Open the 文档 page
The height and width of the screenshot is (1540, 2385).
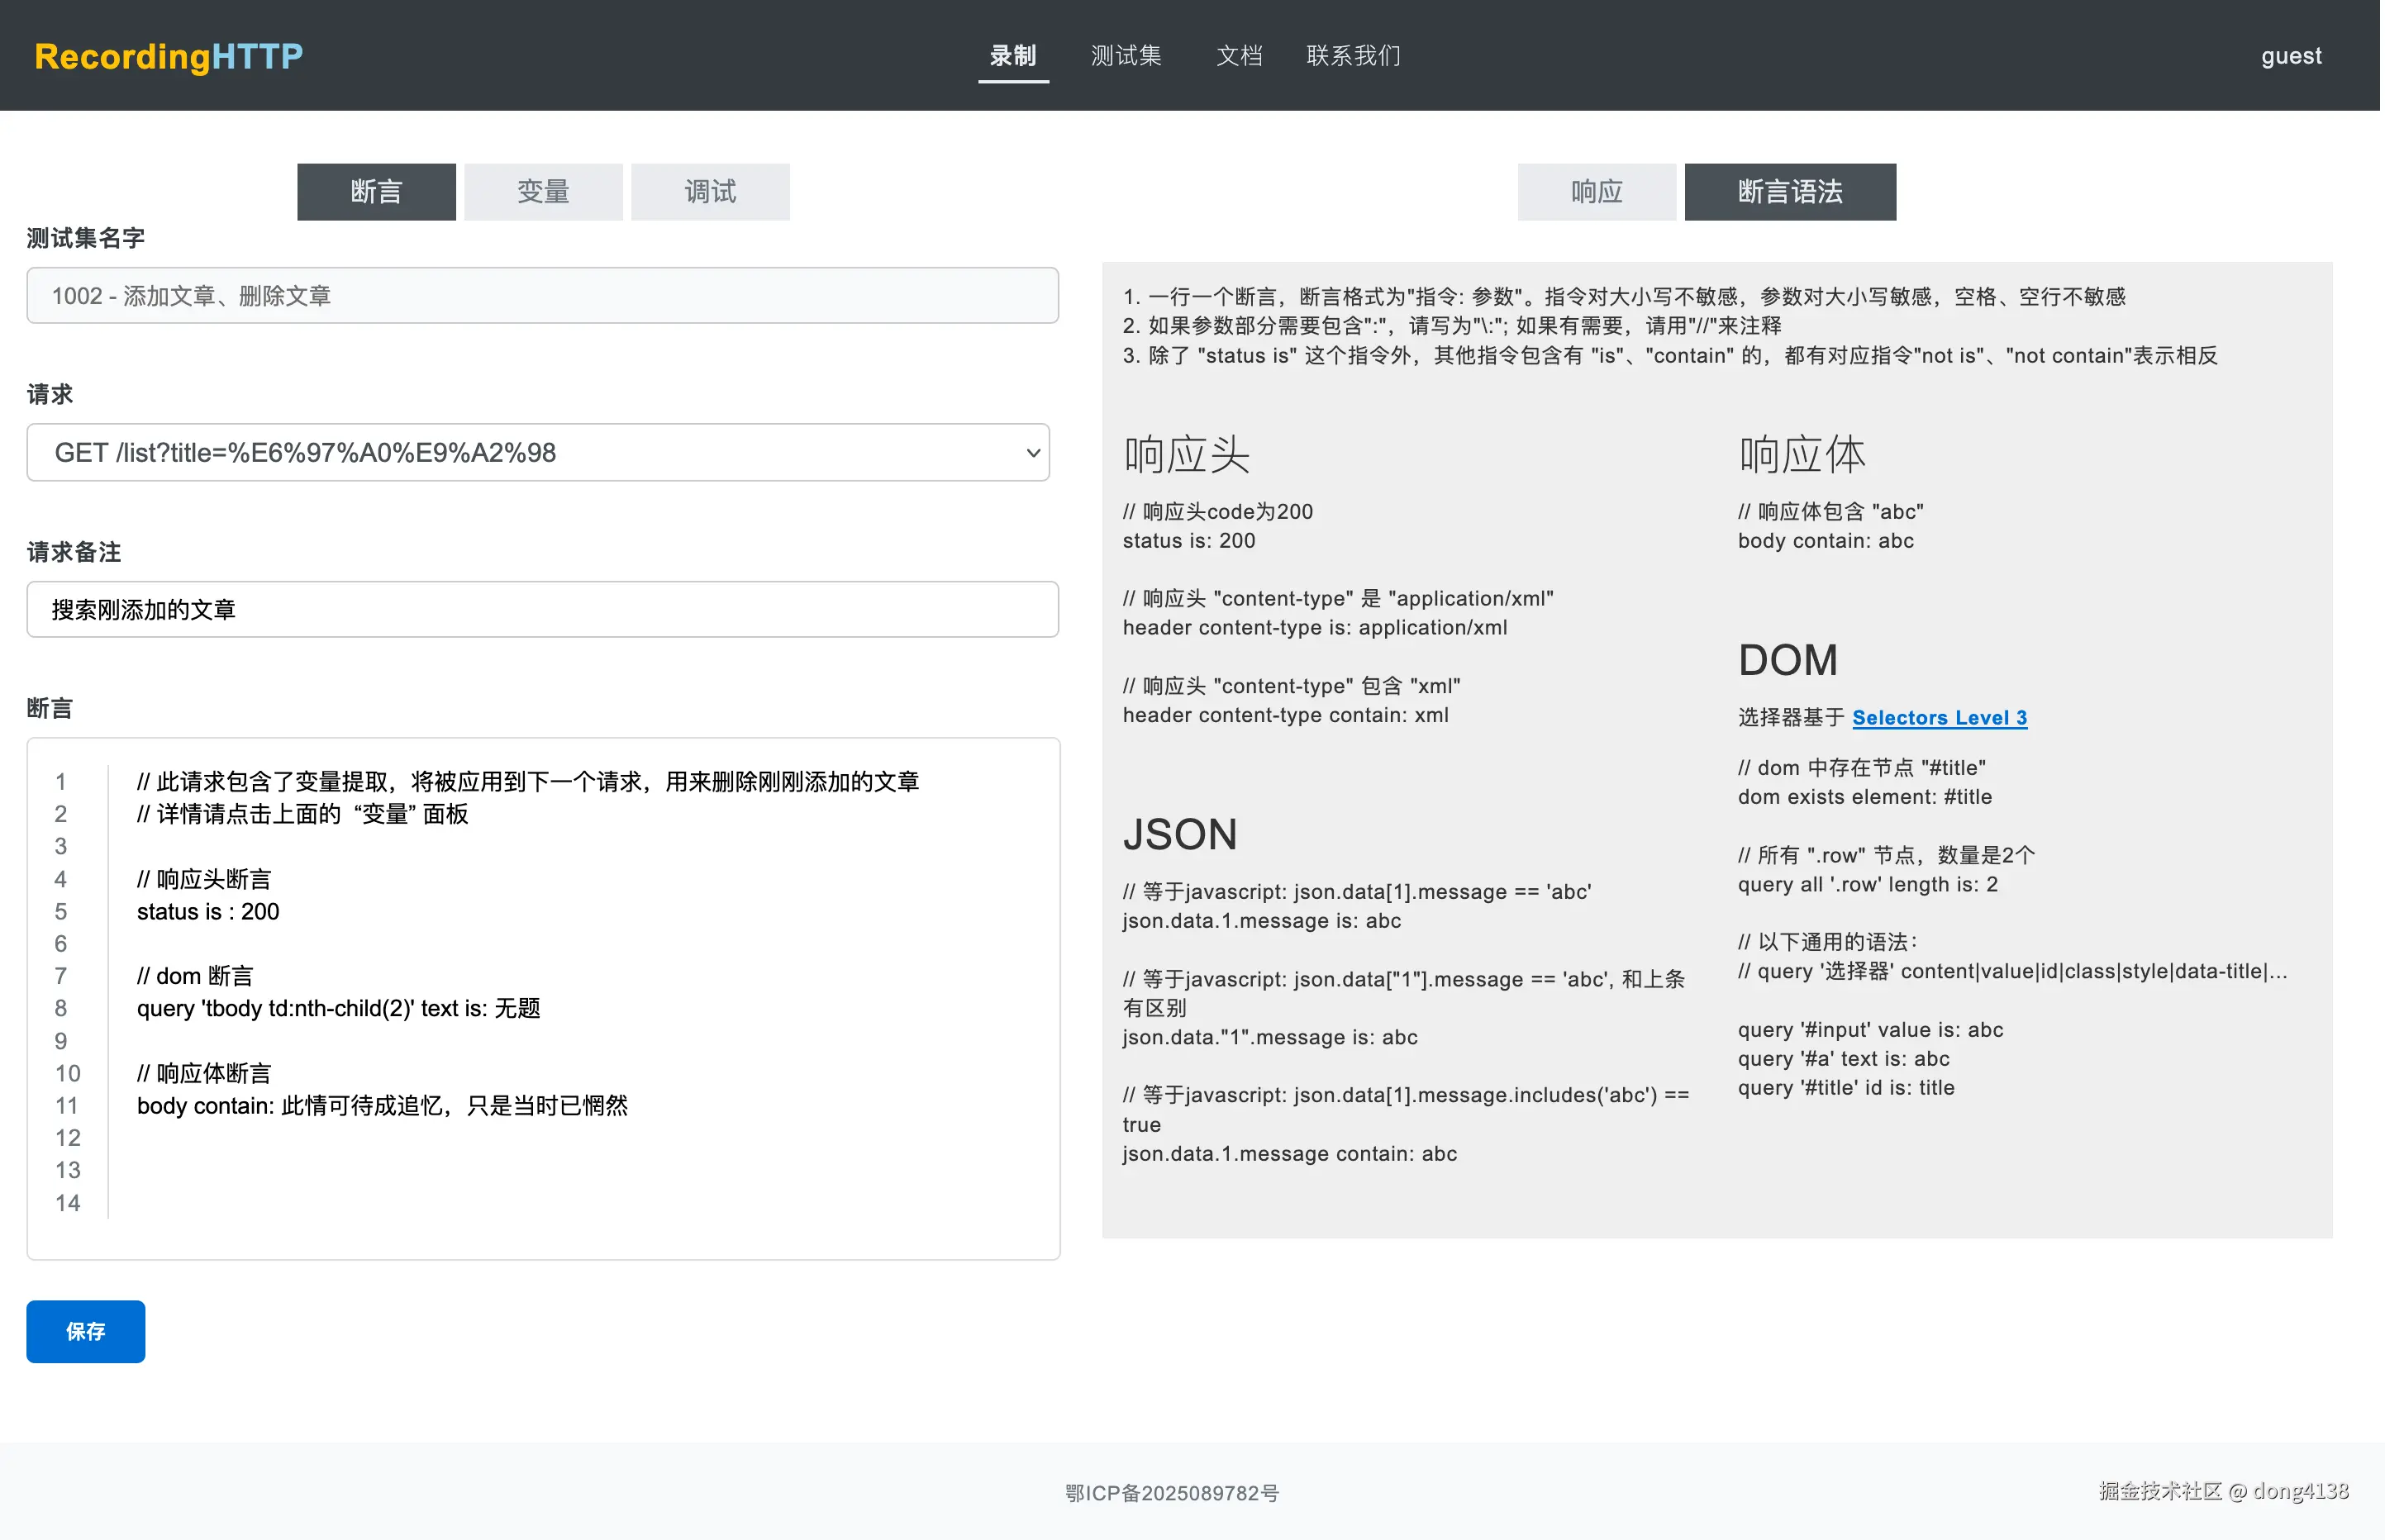[1240, 56]
